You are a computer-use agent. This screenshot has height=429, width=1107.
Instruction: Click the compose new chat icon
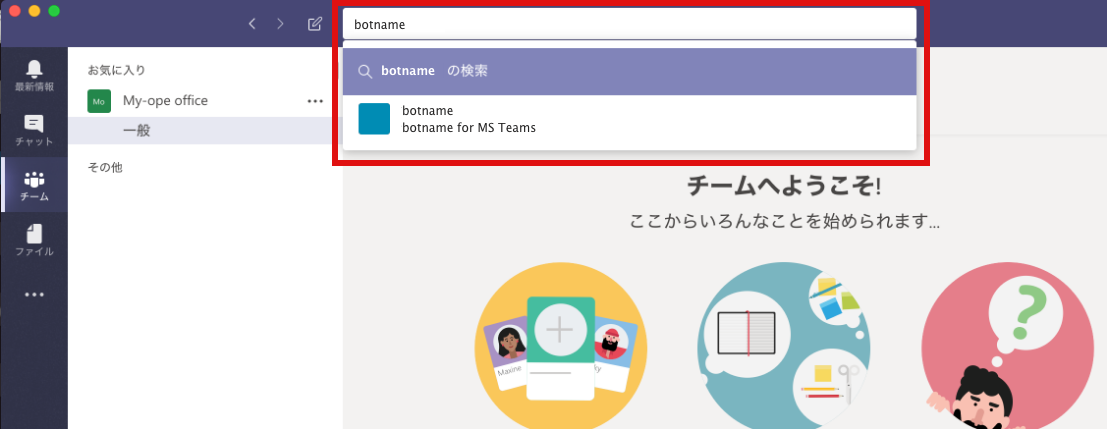coord(315,24)
